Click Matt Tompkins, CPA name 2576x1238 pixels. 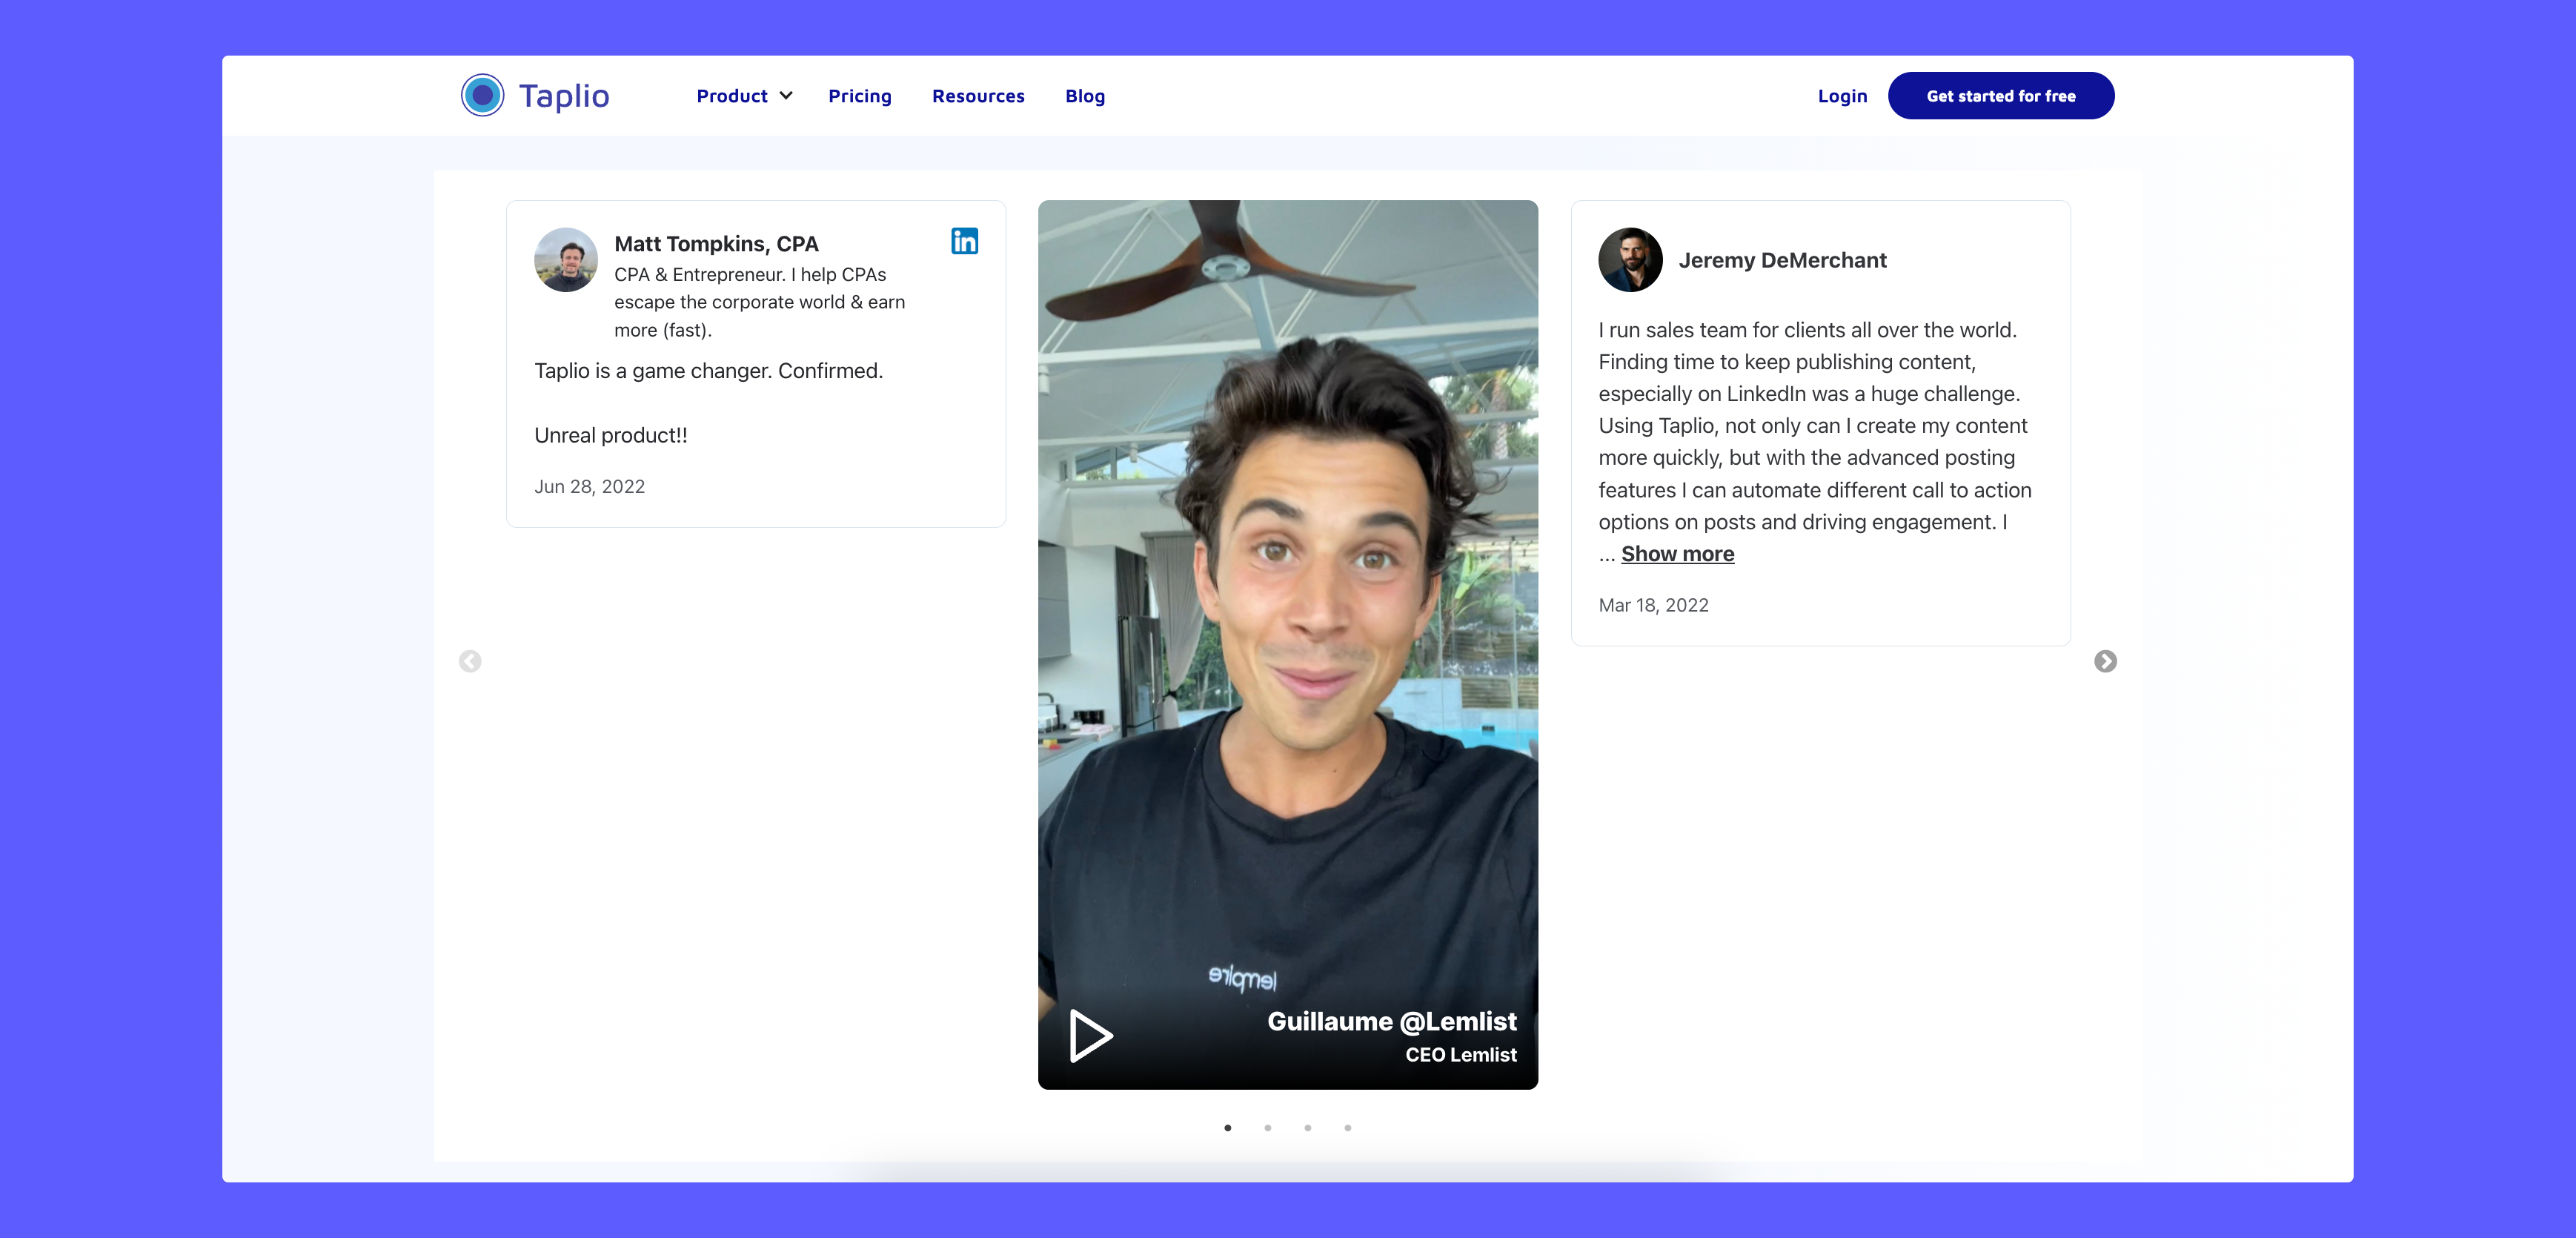point(716,244)
